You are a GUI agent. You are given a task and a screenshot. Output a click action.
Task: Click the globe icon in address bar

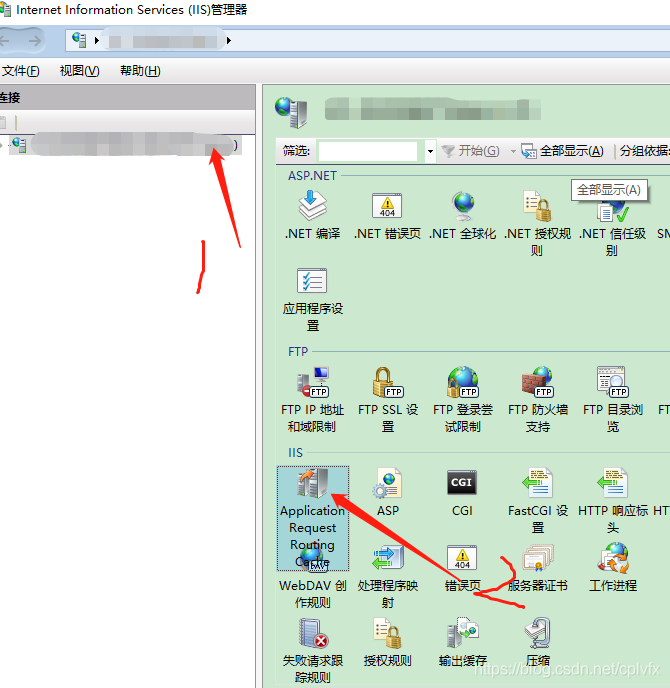point(79,40)
